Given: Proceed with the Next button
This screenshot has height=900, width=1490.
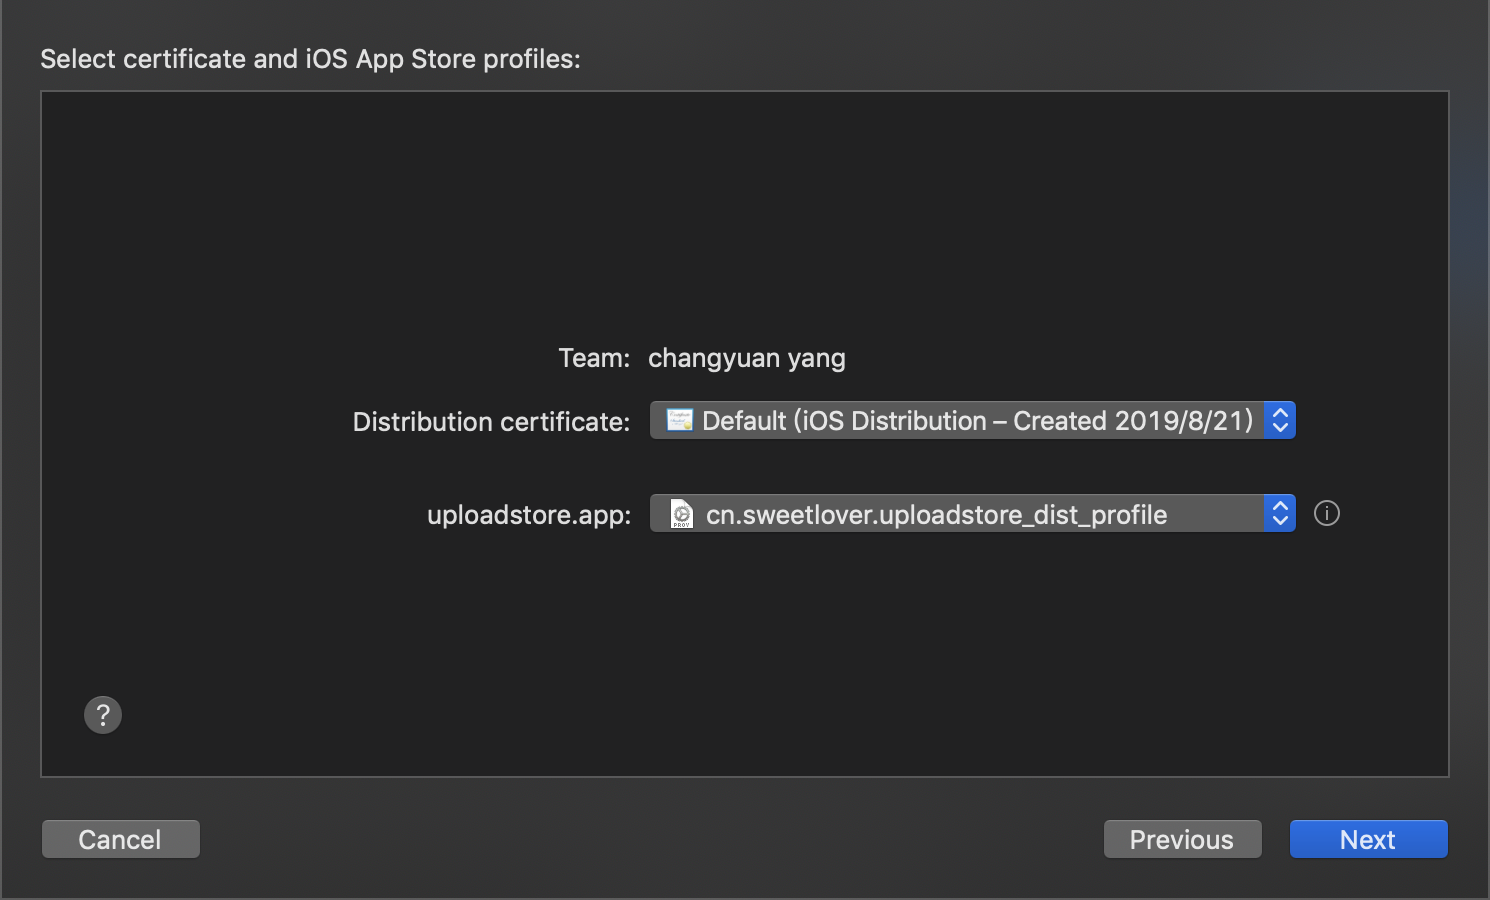Looking at the screenshot, I should click(x=1368, y=839).
